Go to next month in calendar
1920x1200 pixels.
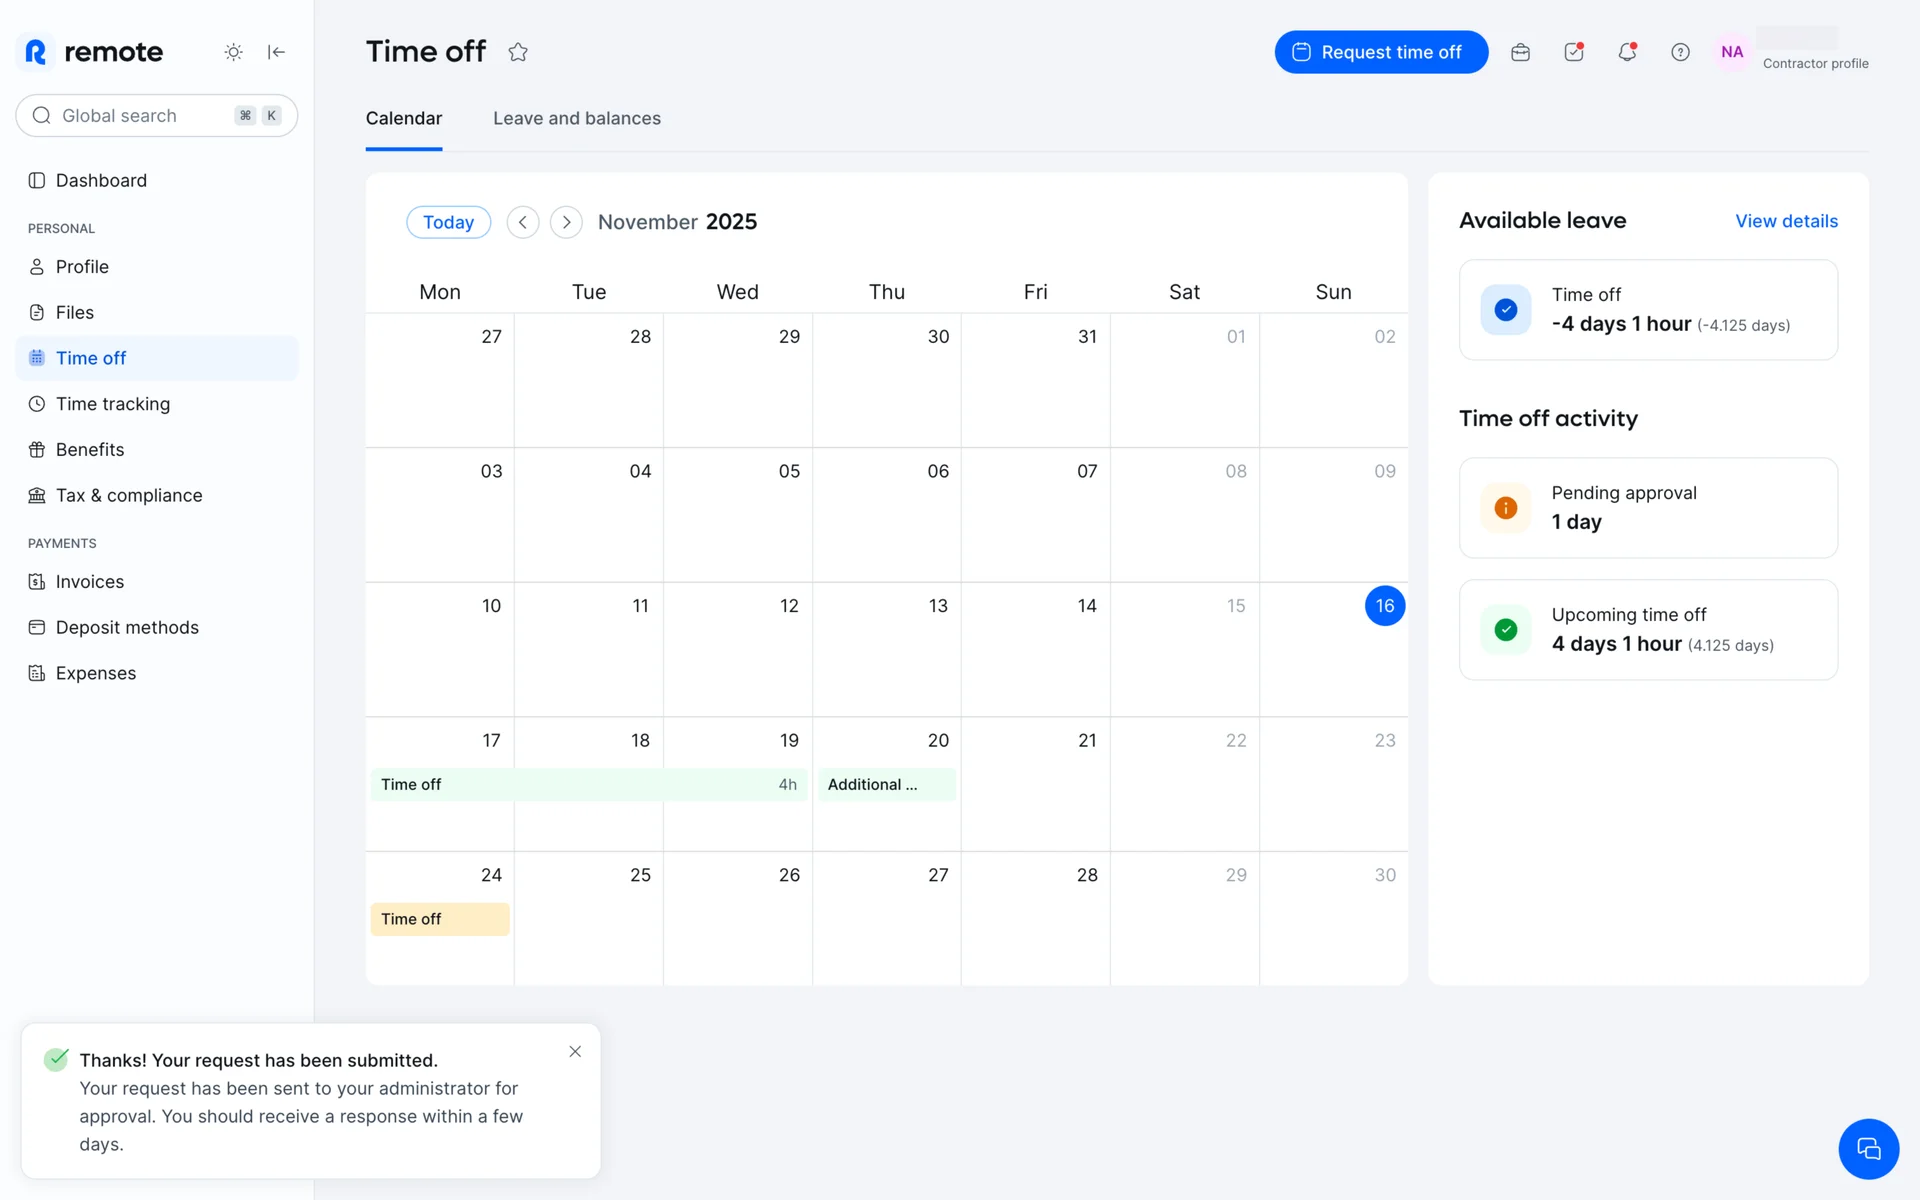566,222
